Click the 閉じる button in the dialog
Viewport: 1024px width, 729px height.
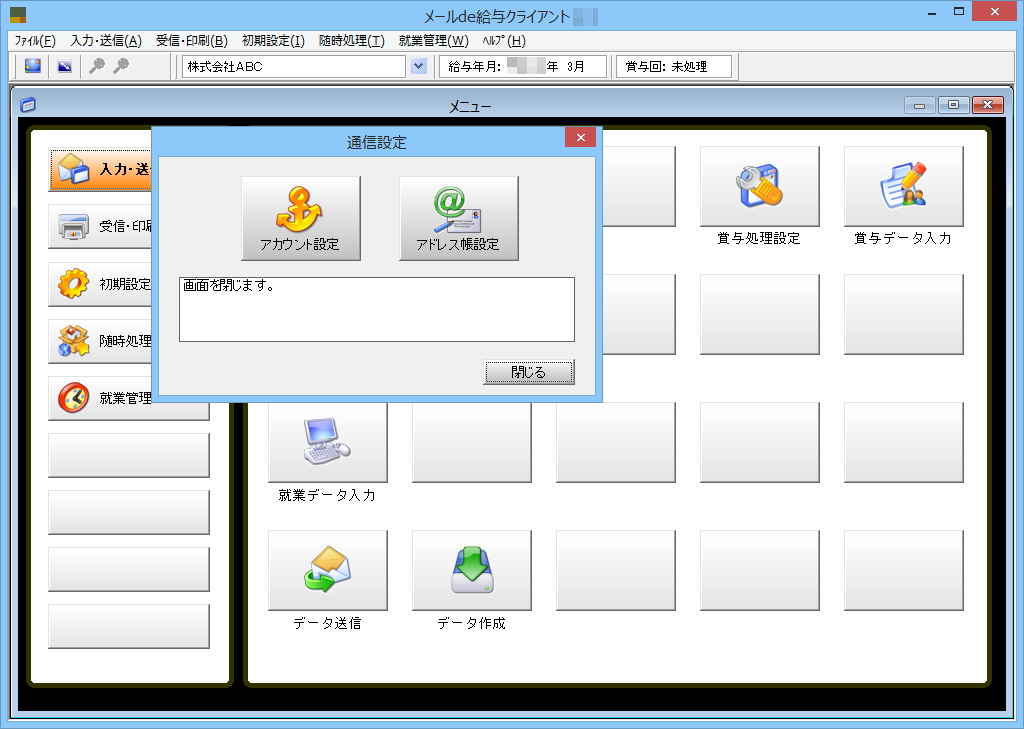point(528,372)
